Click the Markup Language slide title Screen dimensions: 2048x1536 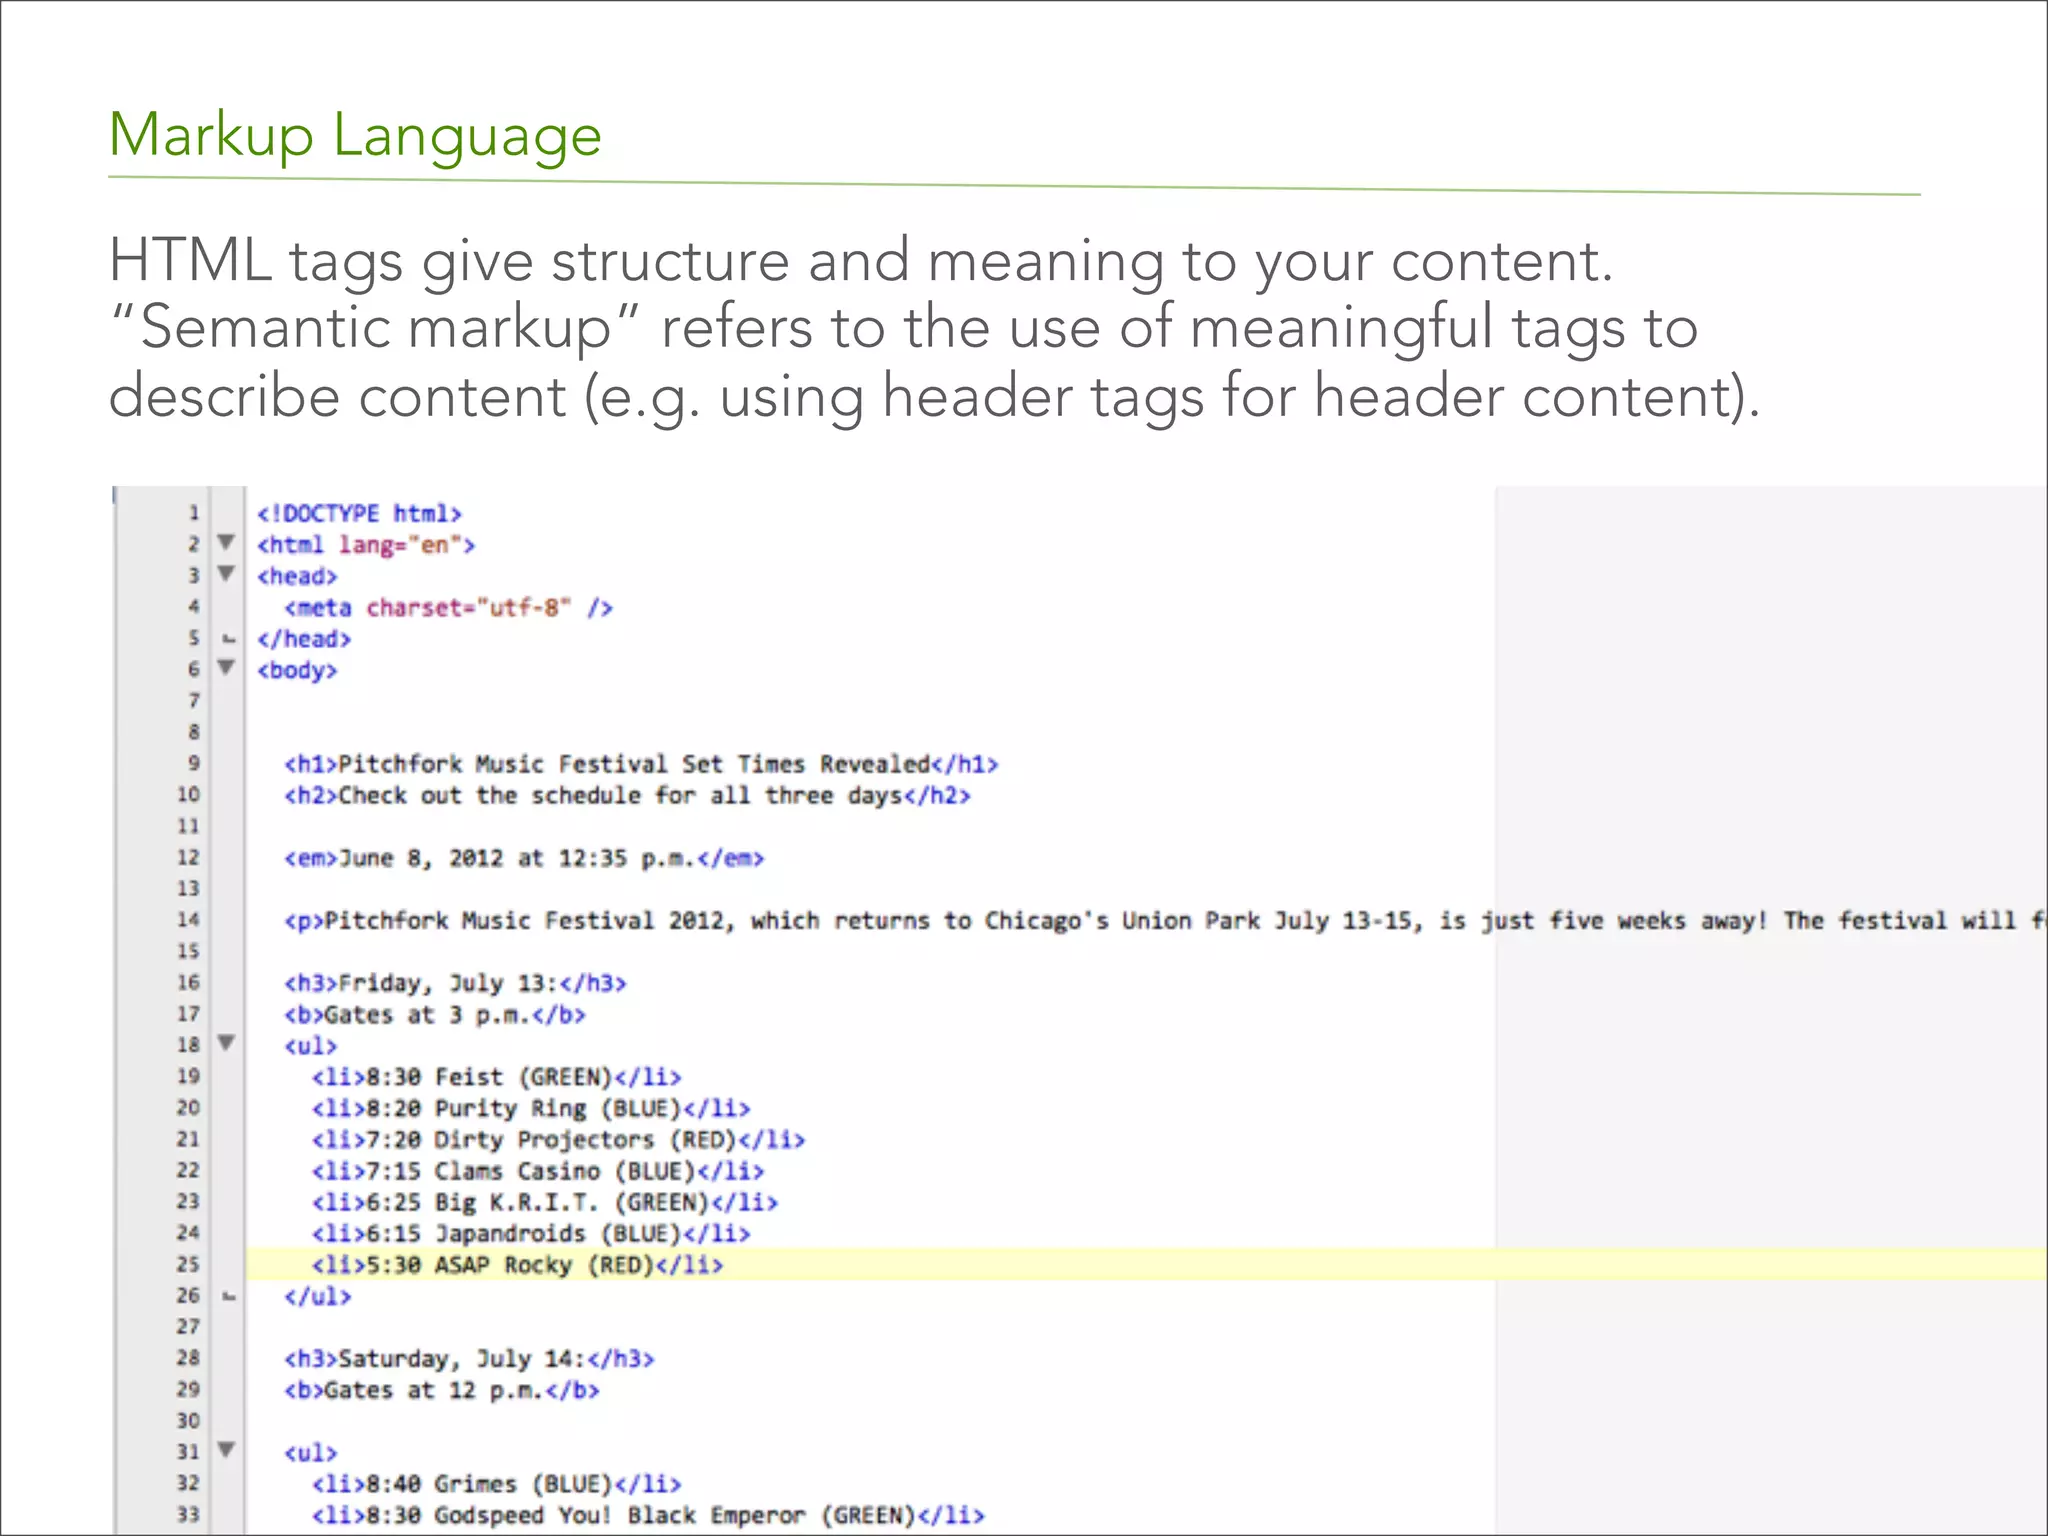[355, 135]
